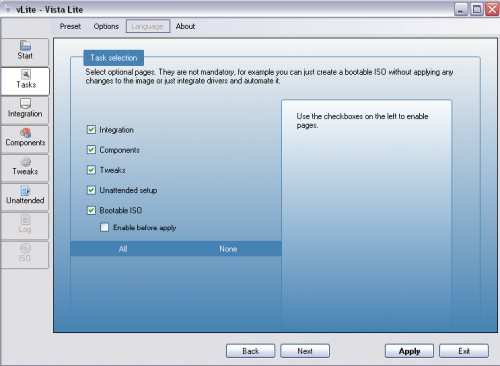500x366 pixels.
Task: Uncheck the Integration checkbox
Action: click(x=91, y=130)
